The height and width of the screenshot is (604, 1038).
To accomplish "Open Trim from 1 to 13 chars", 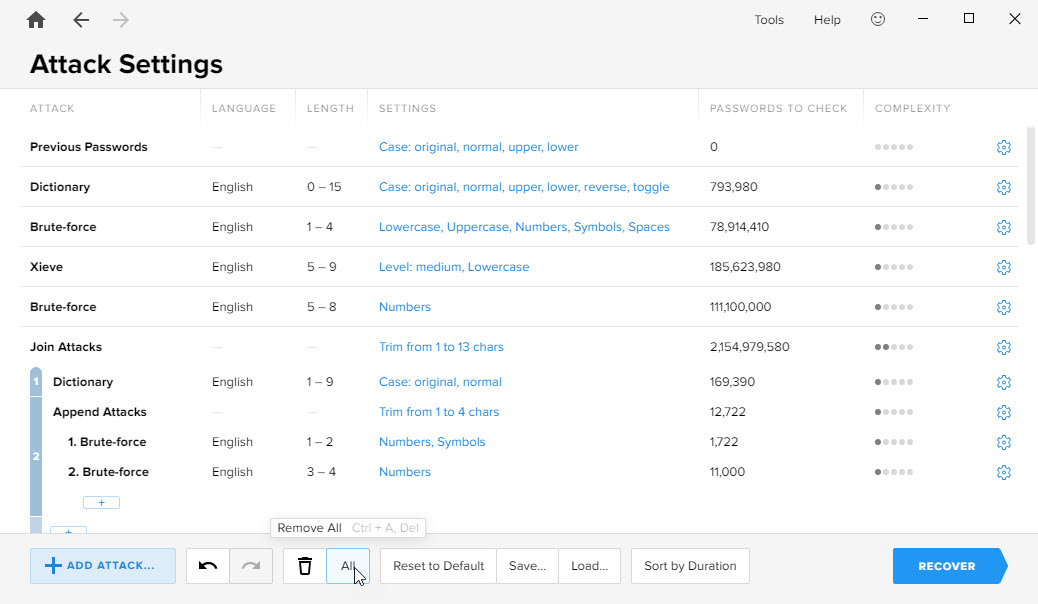I will pyautogui.click(x=441, y=347).
